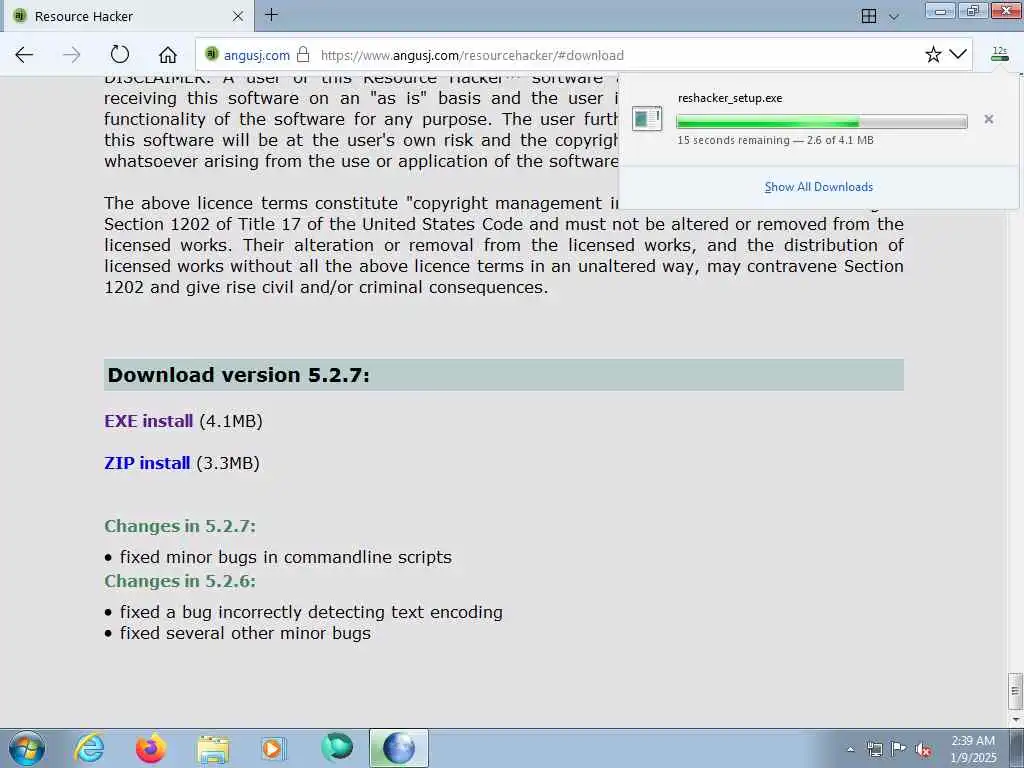Select the Resource Hacker tab
Viewport: 1024px width, 768px height.
coord(128,16)
